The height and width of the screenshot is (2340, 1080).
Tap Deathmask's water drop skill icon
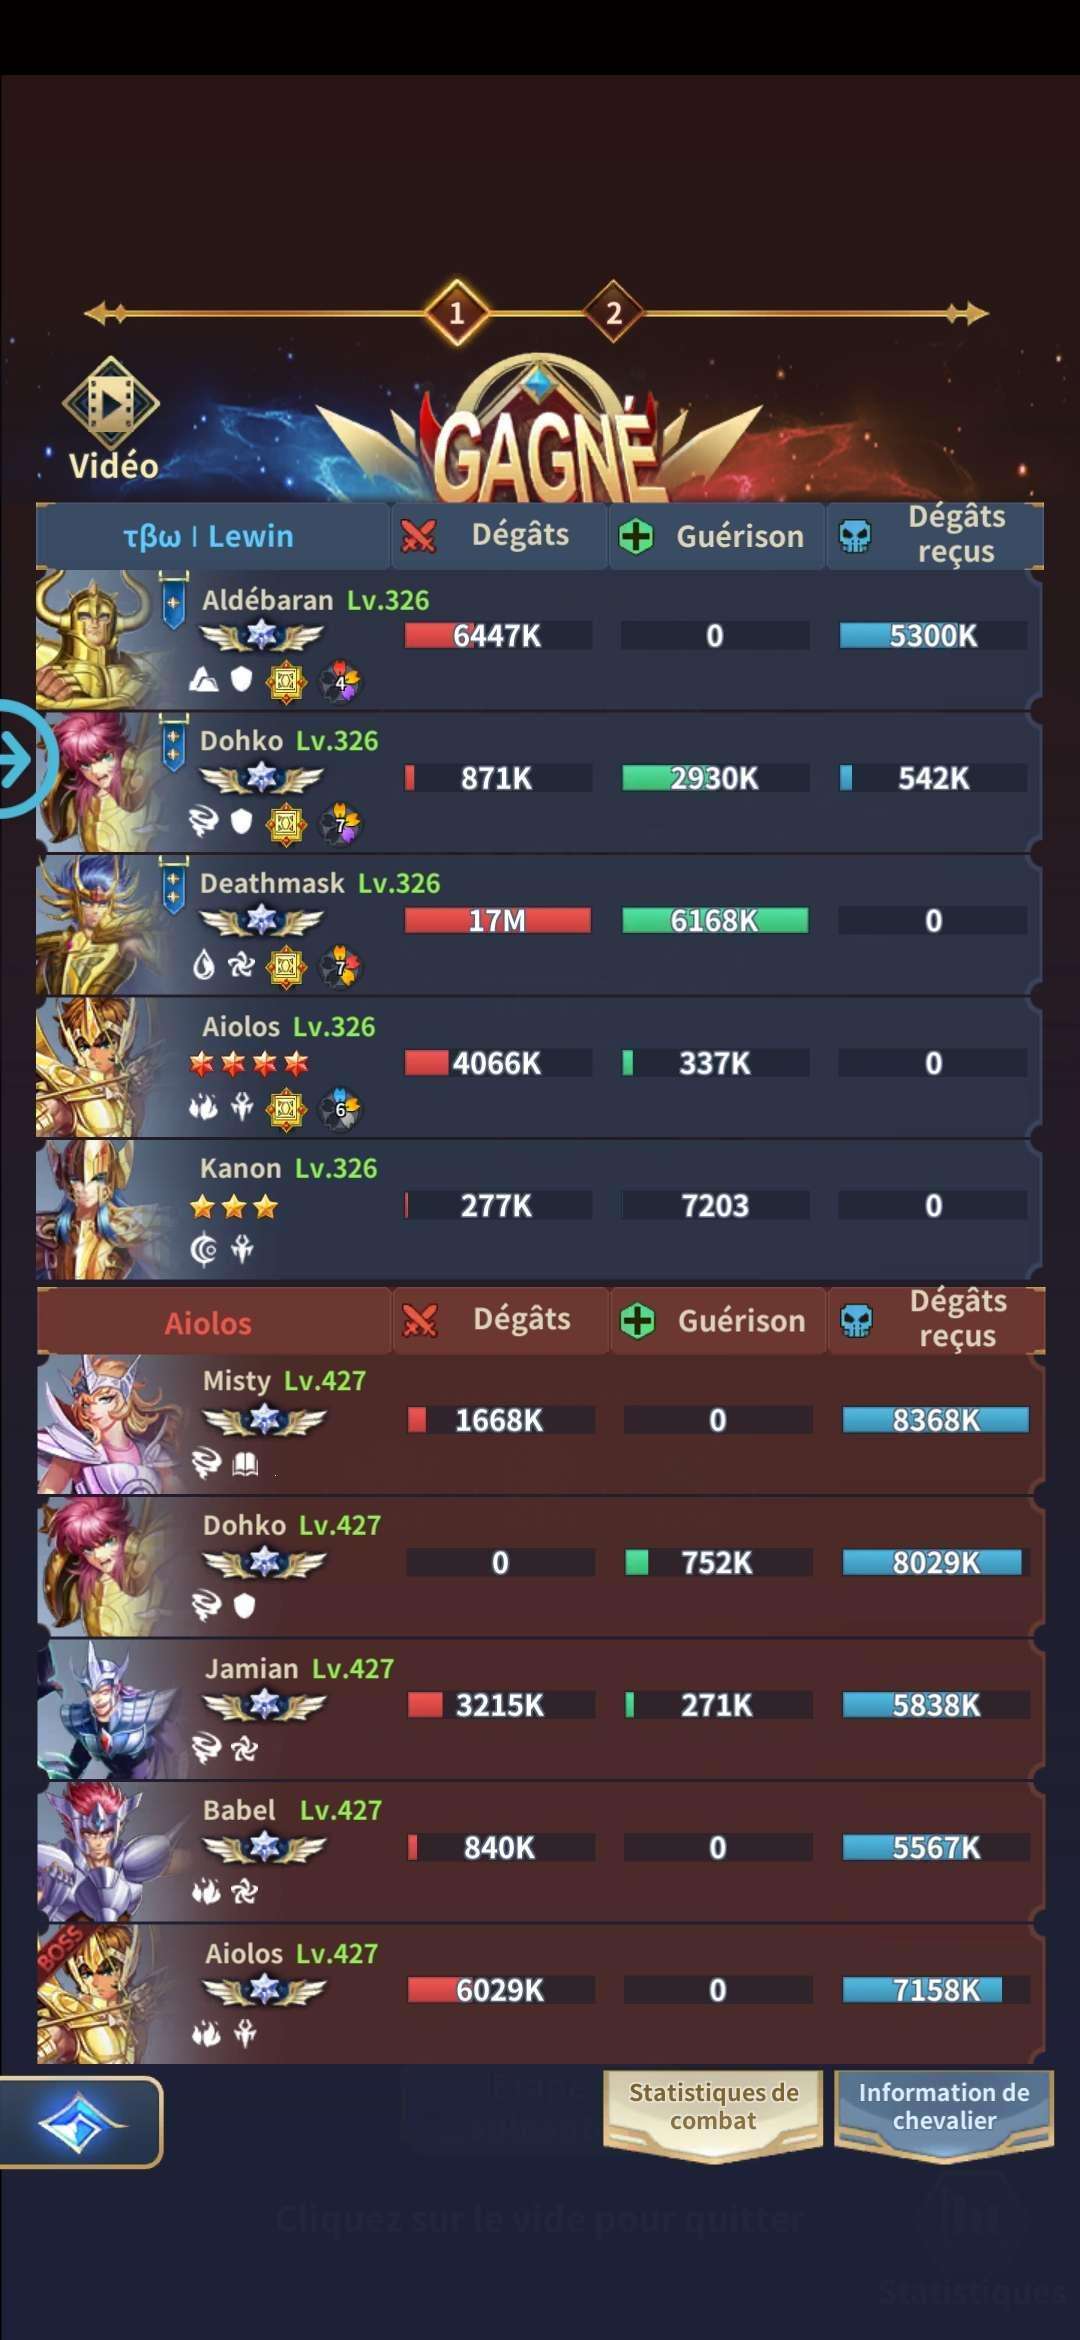203,966
